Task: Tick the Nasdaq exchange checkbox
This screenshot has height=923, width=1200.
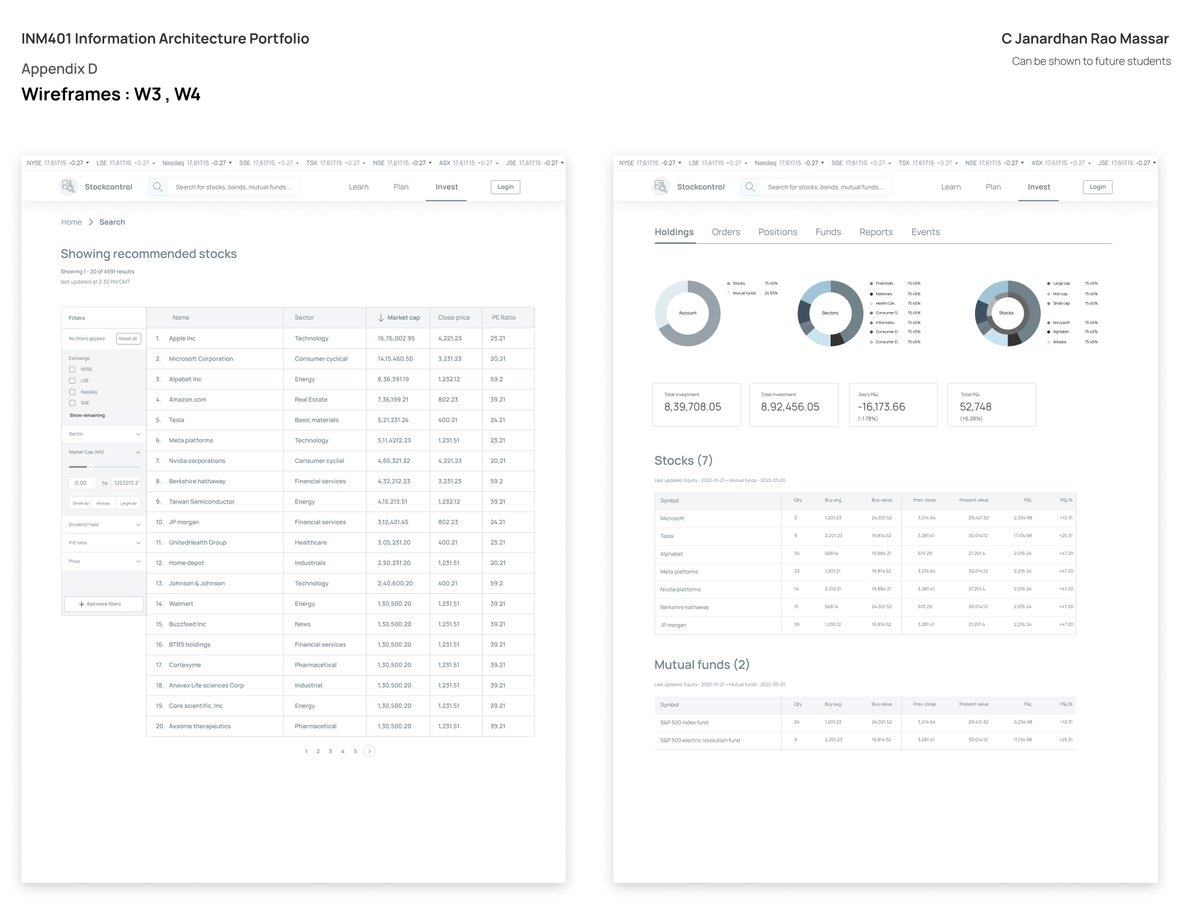Action: [72, 392]
